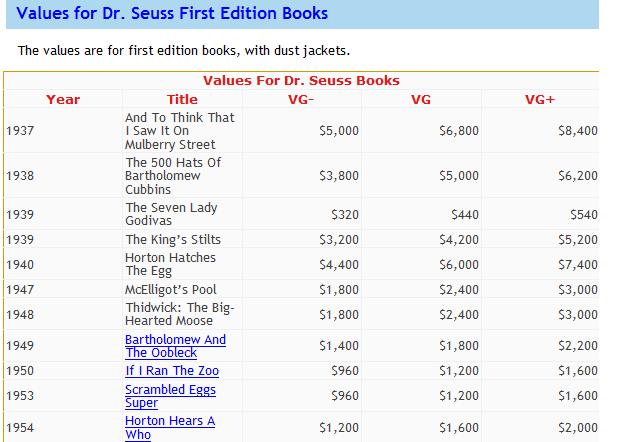The image size is (622, 442).
Task: Click The King's Stilts title
Action: click(173, 240)
